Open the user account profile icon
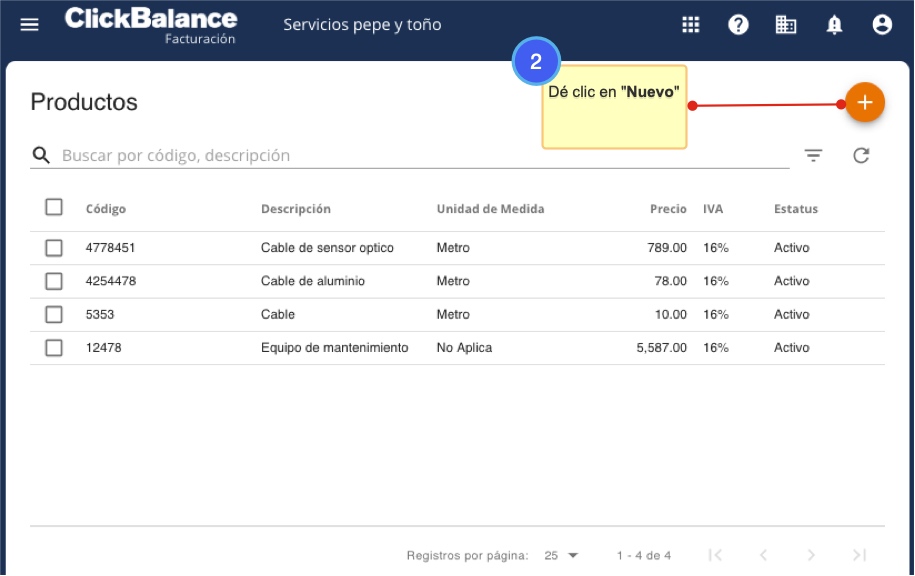Viewport: 915px width, 576px height. tap(882, 25)
